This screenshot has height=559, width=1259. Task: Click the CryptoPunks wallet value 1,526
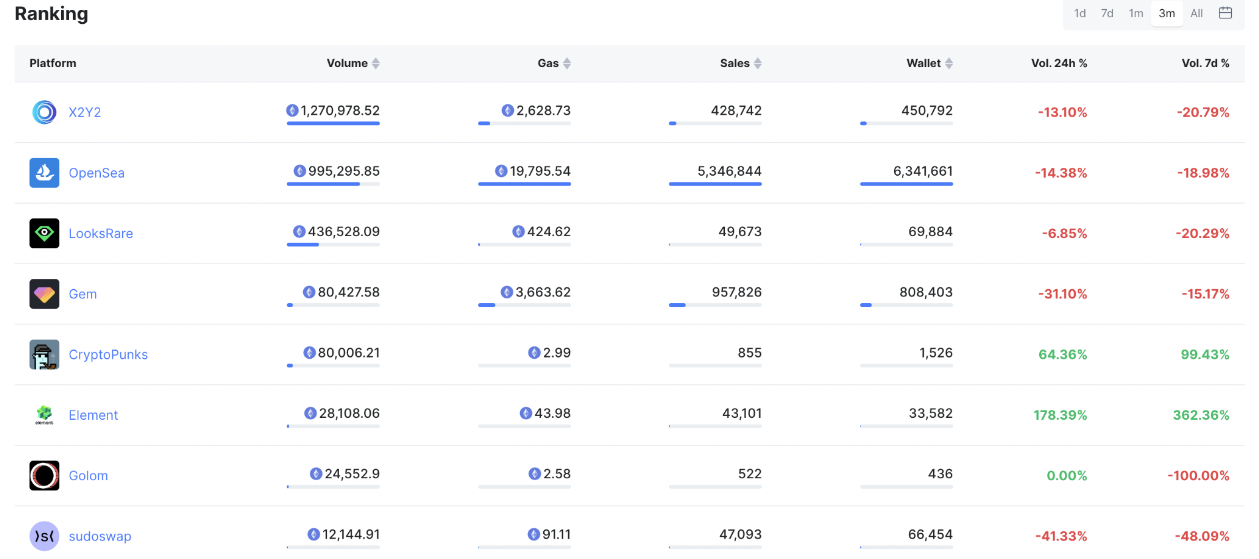pos(936,353)
